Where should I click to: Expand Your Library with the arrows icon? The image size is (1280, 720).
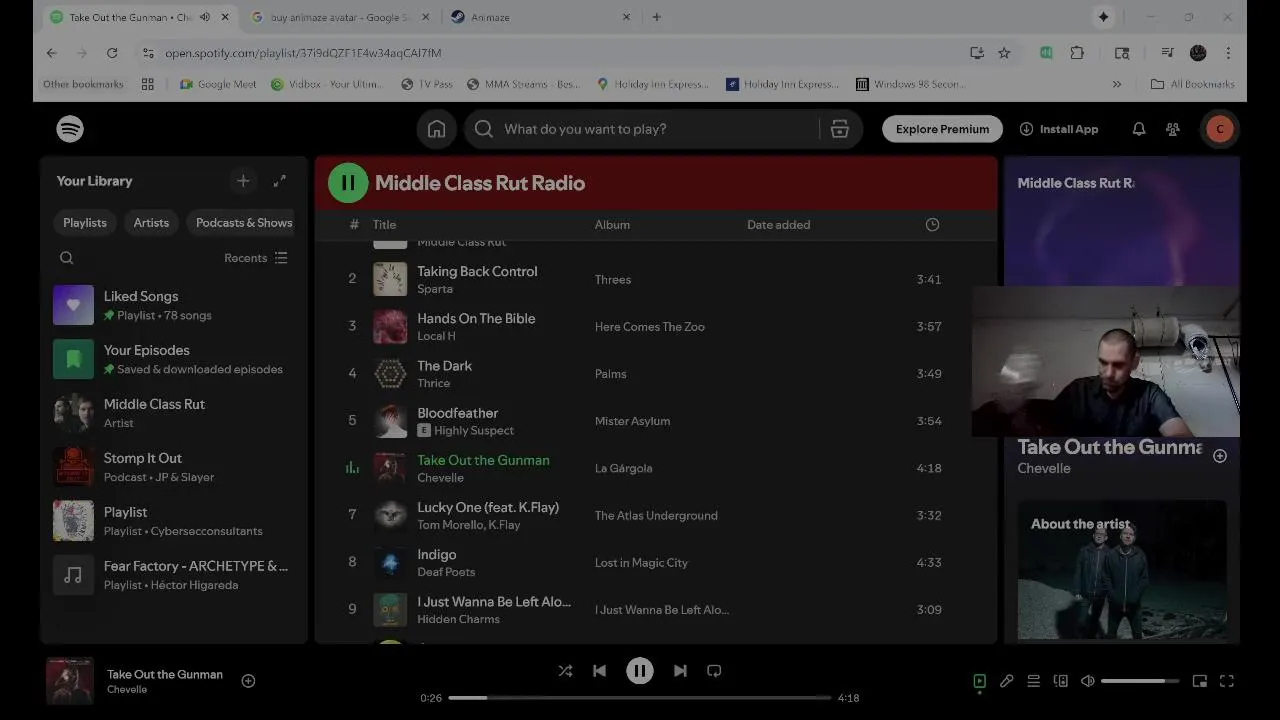coord(280,181)
